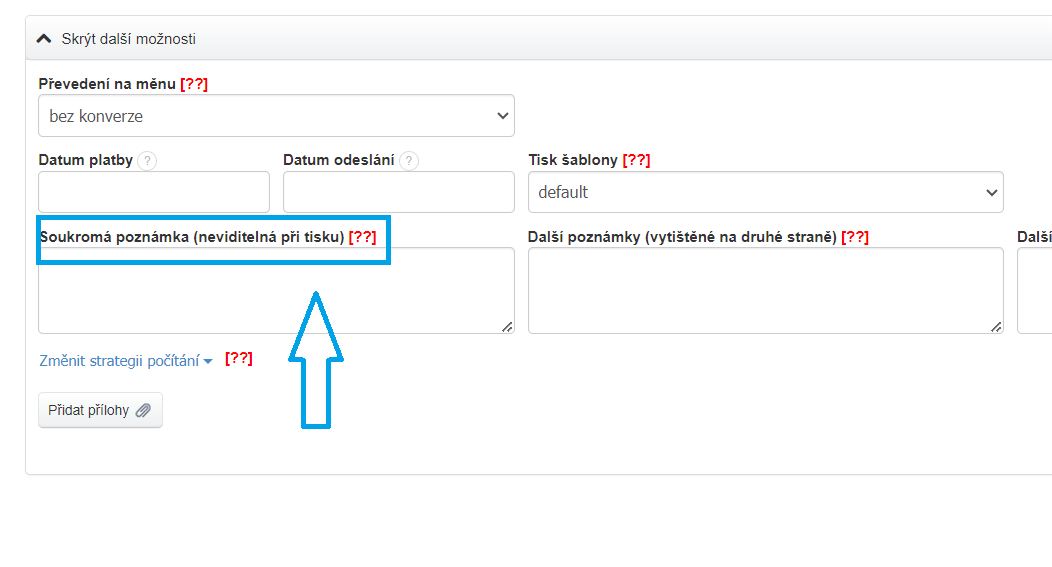This screenshot has width=1052, height=567.
Task: Click the partially visible third notes text area
Action: (1034, 291)
